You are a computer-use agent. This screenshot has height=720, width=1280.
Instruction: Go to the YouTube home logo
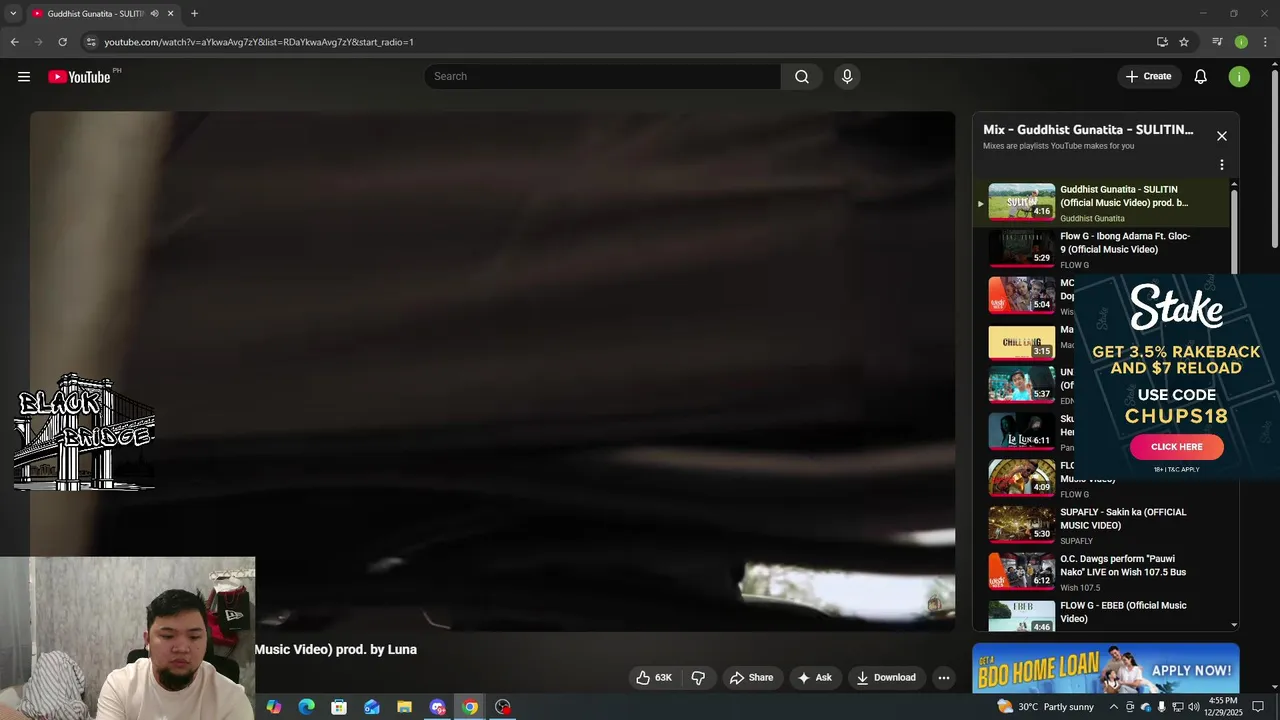pos(79,77)
